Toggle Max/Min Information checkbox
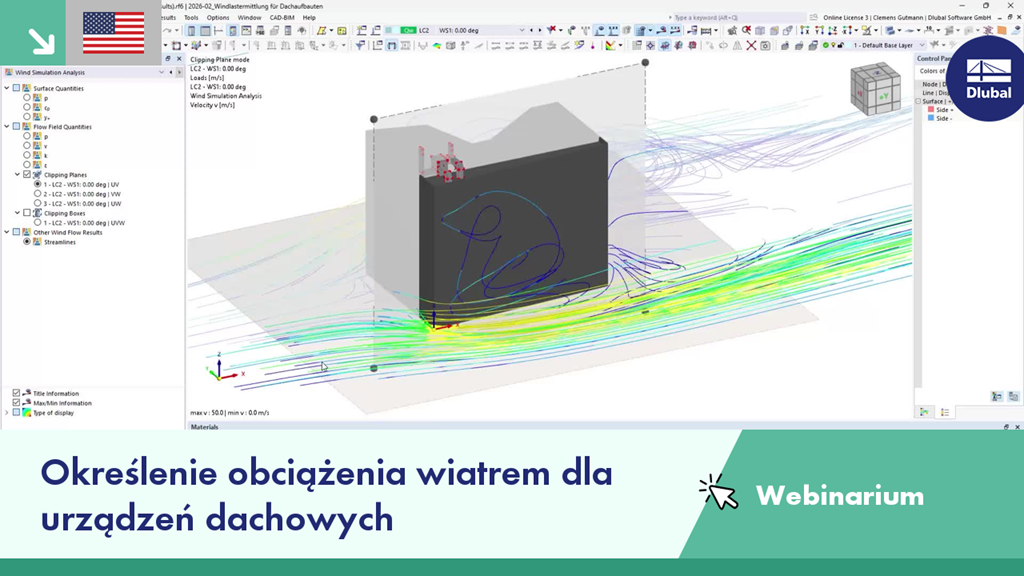Image resolution: width=1024 pixels, height=576 pixels. point(16,403)
